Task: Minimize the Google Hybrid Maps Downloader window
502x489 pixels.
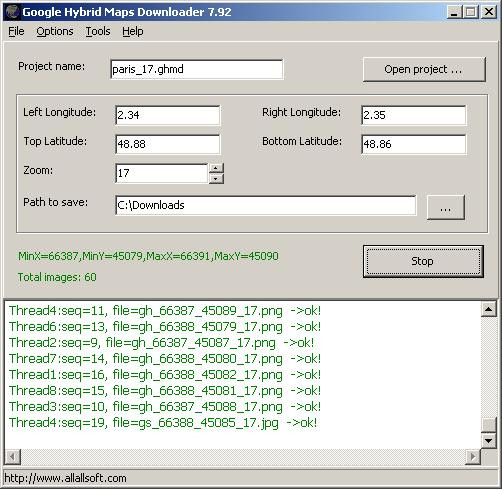Action: click(x=454, y=12)
